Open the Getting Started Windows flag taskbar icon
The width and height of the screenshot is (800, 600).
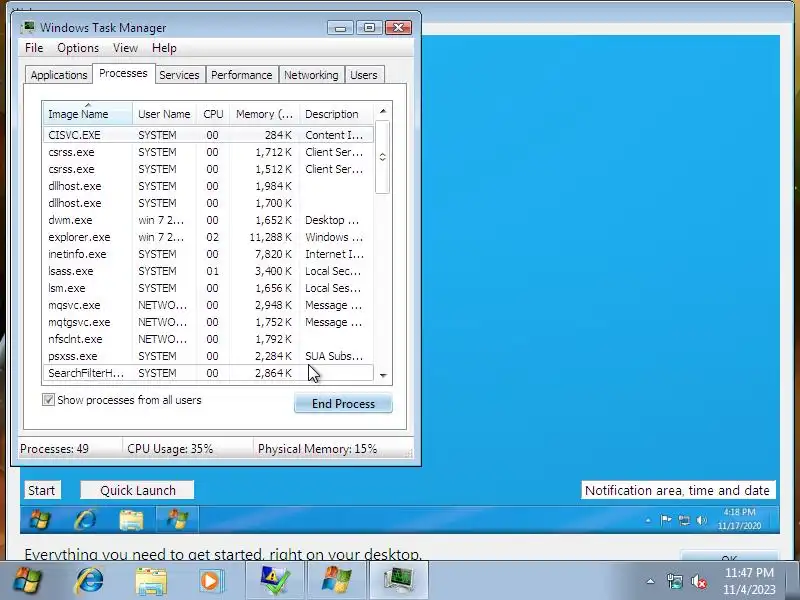point(336,581)
